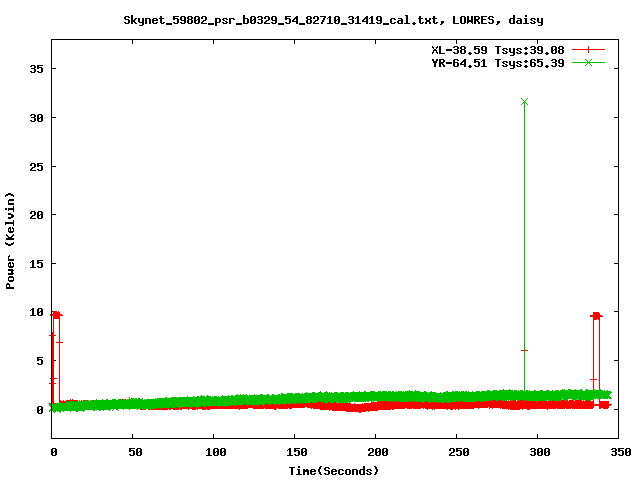Screen dimensions: 640x480
Task: Click the red calibration pulse at the start
Action: coord(56,315)
